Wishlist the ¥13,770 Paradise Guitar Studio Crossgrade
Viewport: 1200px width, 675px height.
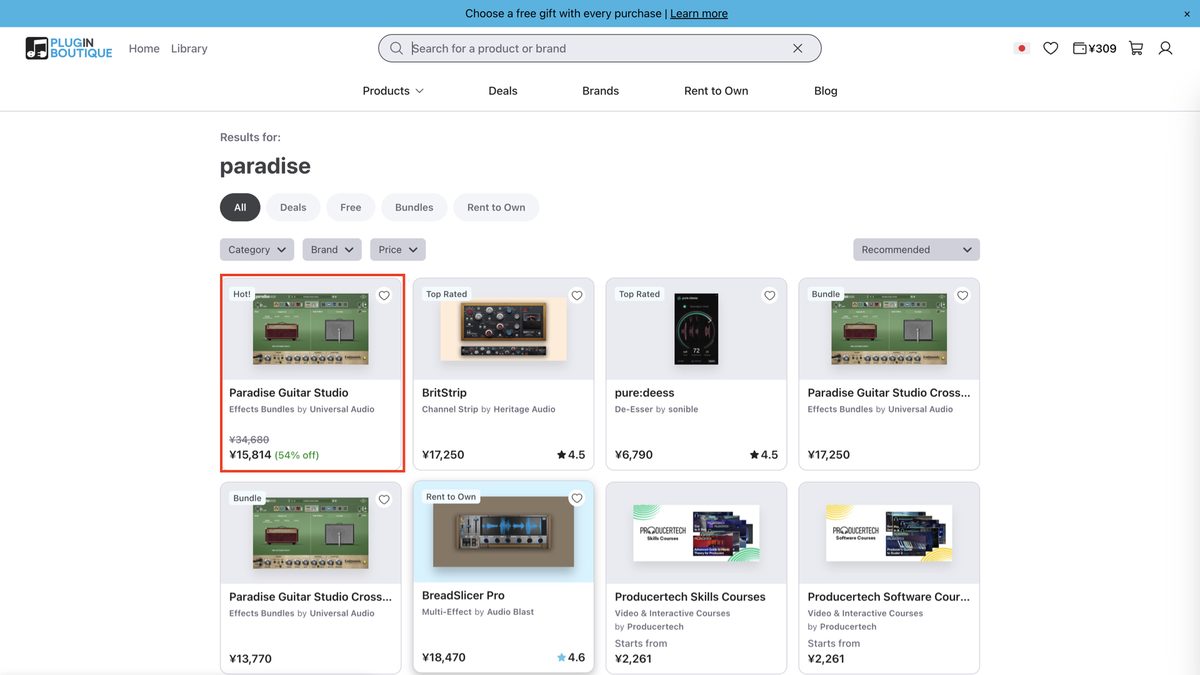[x=384, y=500]
